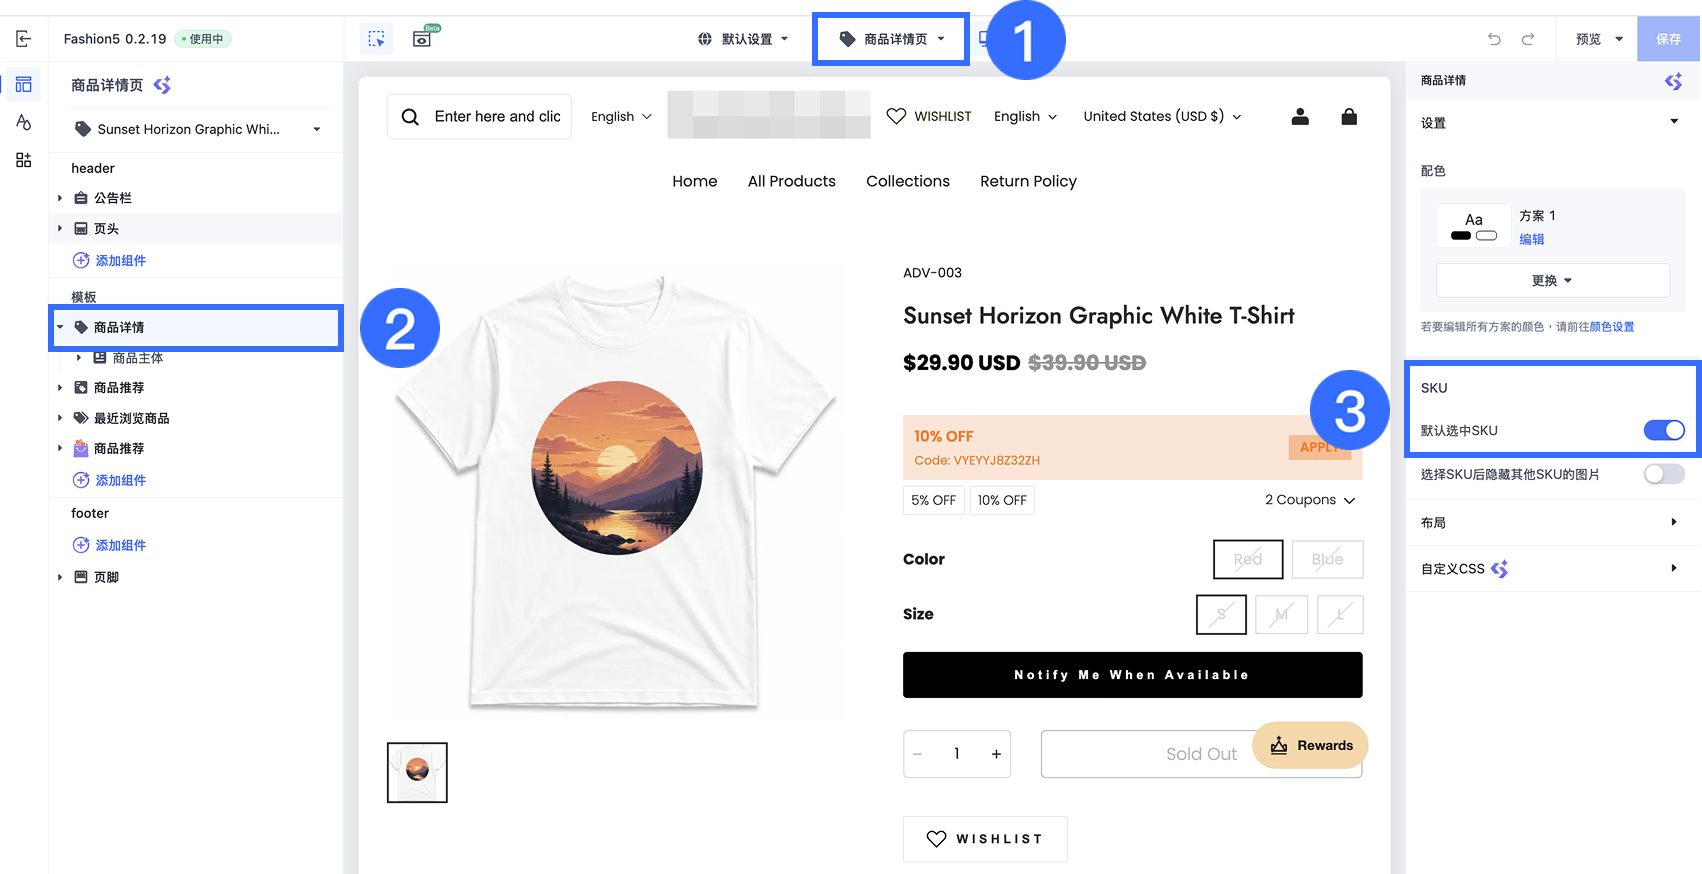The image size is (1702, 874).
Task: Open the typography and color theme icon
Action: (23, 122)
